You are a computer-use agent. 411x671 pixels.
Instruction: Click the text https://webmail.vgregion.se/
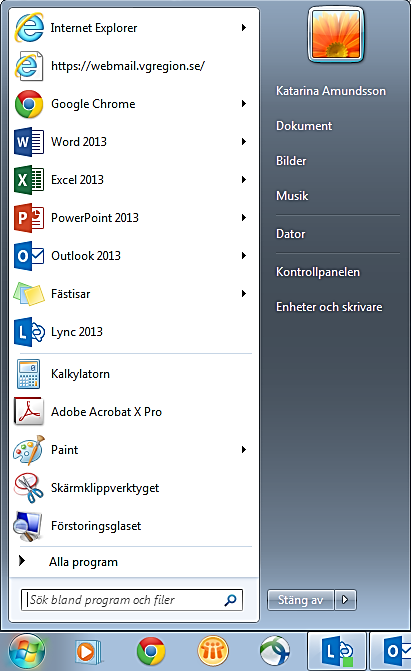tap(128, 66)
